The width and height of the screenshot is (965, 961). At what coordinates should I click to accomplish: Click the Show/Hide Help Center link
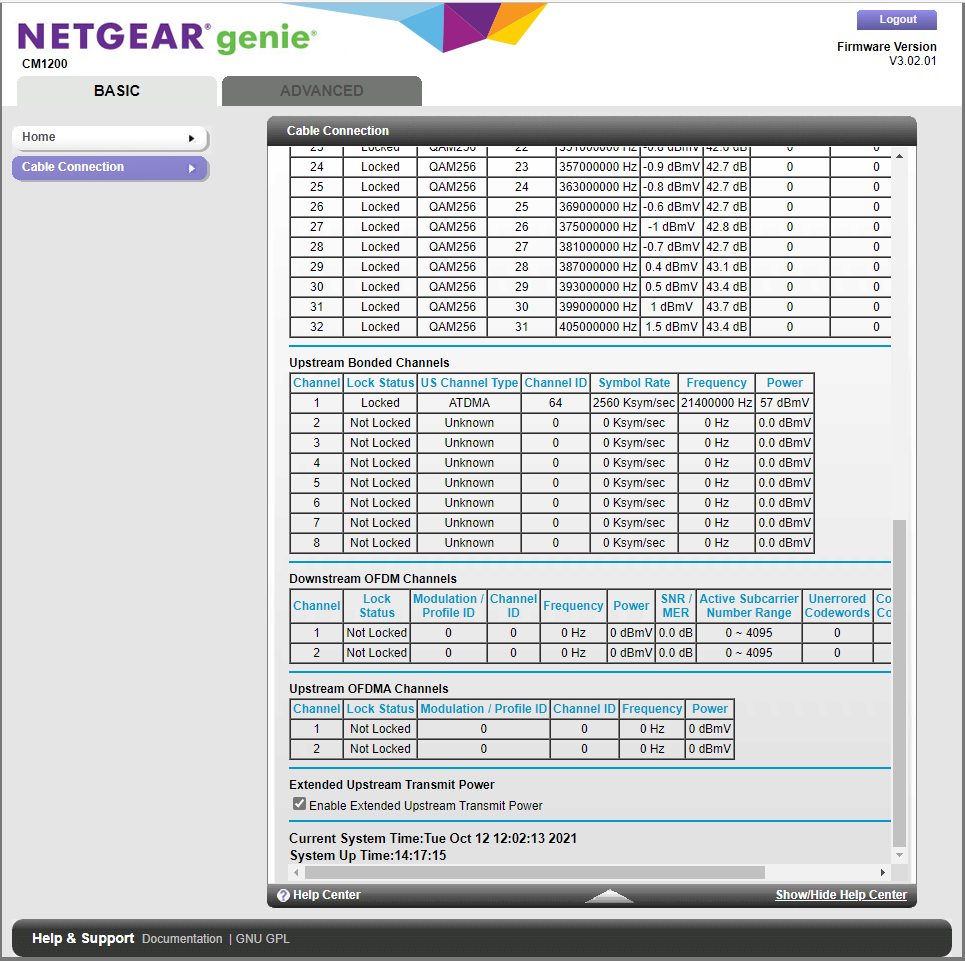pos(841,895)
